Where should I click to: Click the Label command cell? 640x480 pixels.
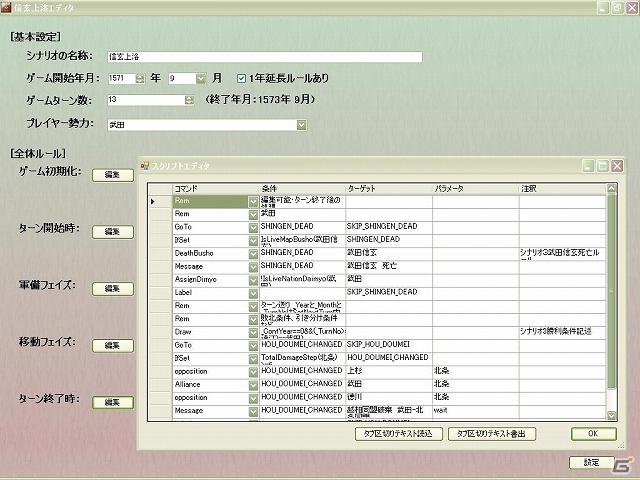click(211, 293)
